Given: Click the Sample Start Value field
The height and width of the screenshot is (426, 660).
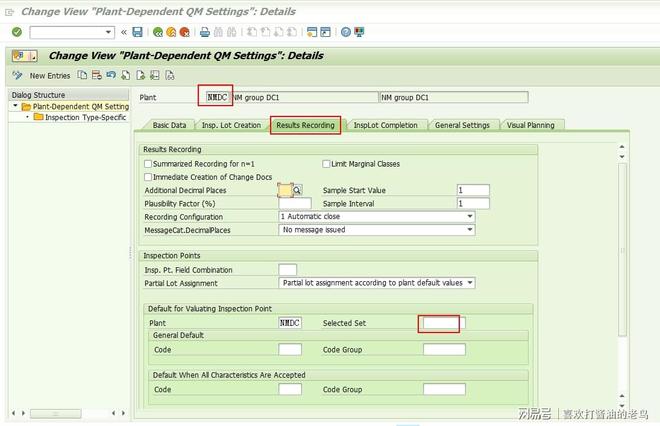Looking at the screenshot, I should [x=473, y=190].
